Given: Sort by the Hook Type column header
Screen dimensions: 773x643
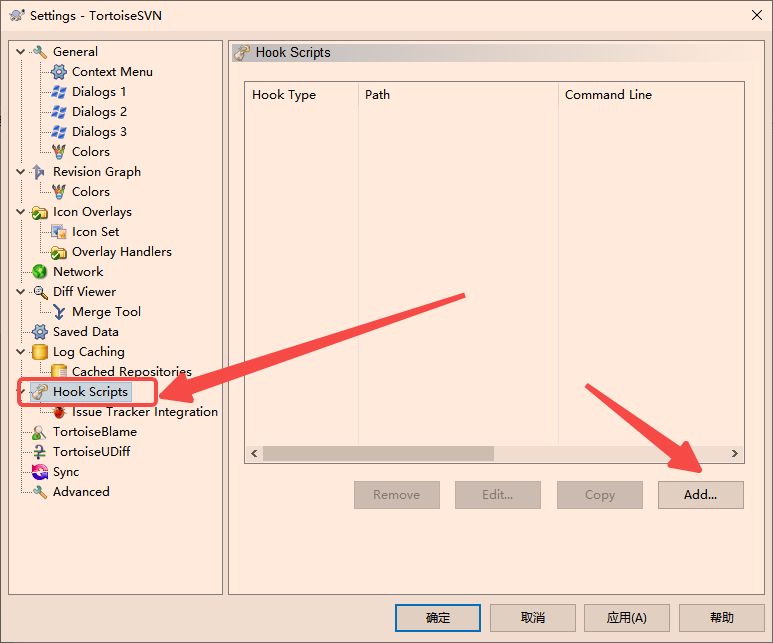Looking at the screenshot, I should [x=302, y=95].
